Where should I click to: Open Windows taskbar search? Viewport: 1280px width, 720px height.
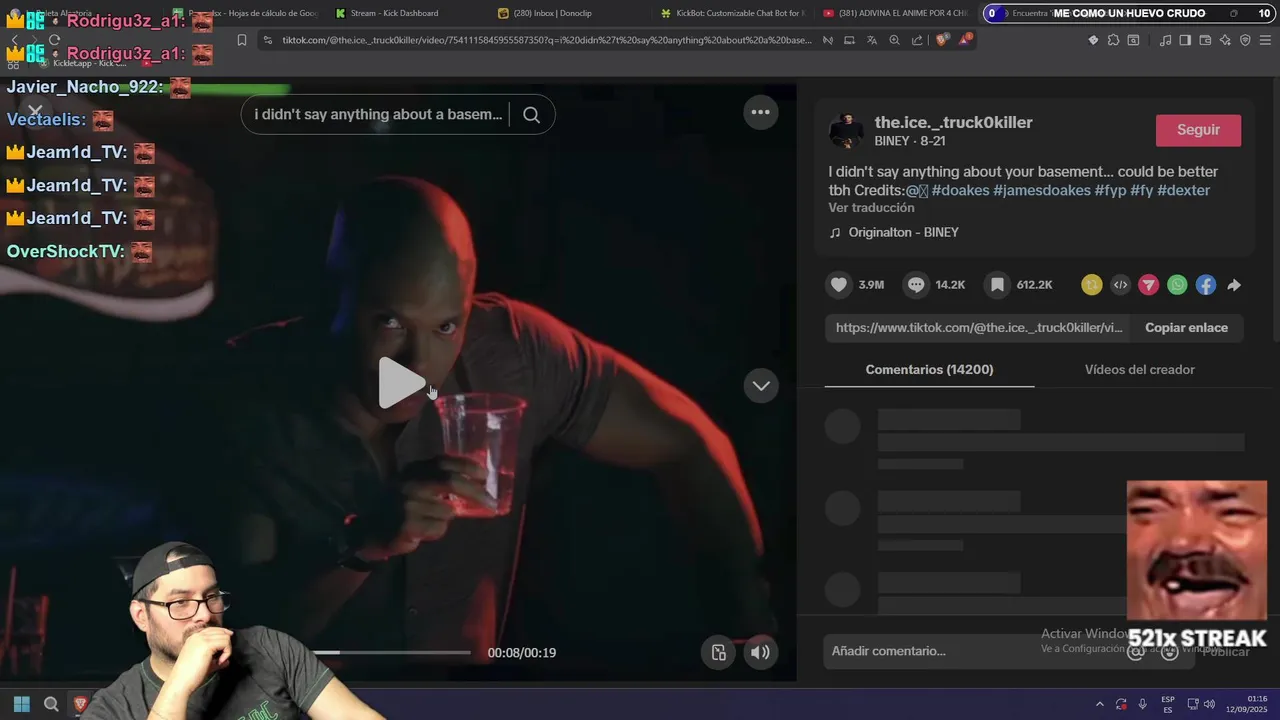click(51, 704)
